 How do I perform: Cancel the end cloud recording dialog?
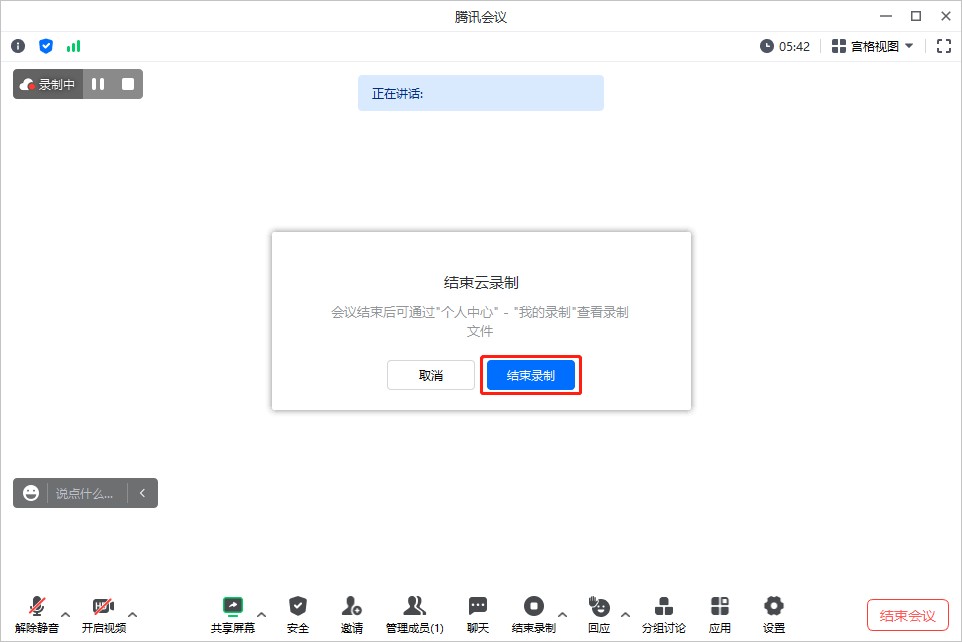coord(431,376)
